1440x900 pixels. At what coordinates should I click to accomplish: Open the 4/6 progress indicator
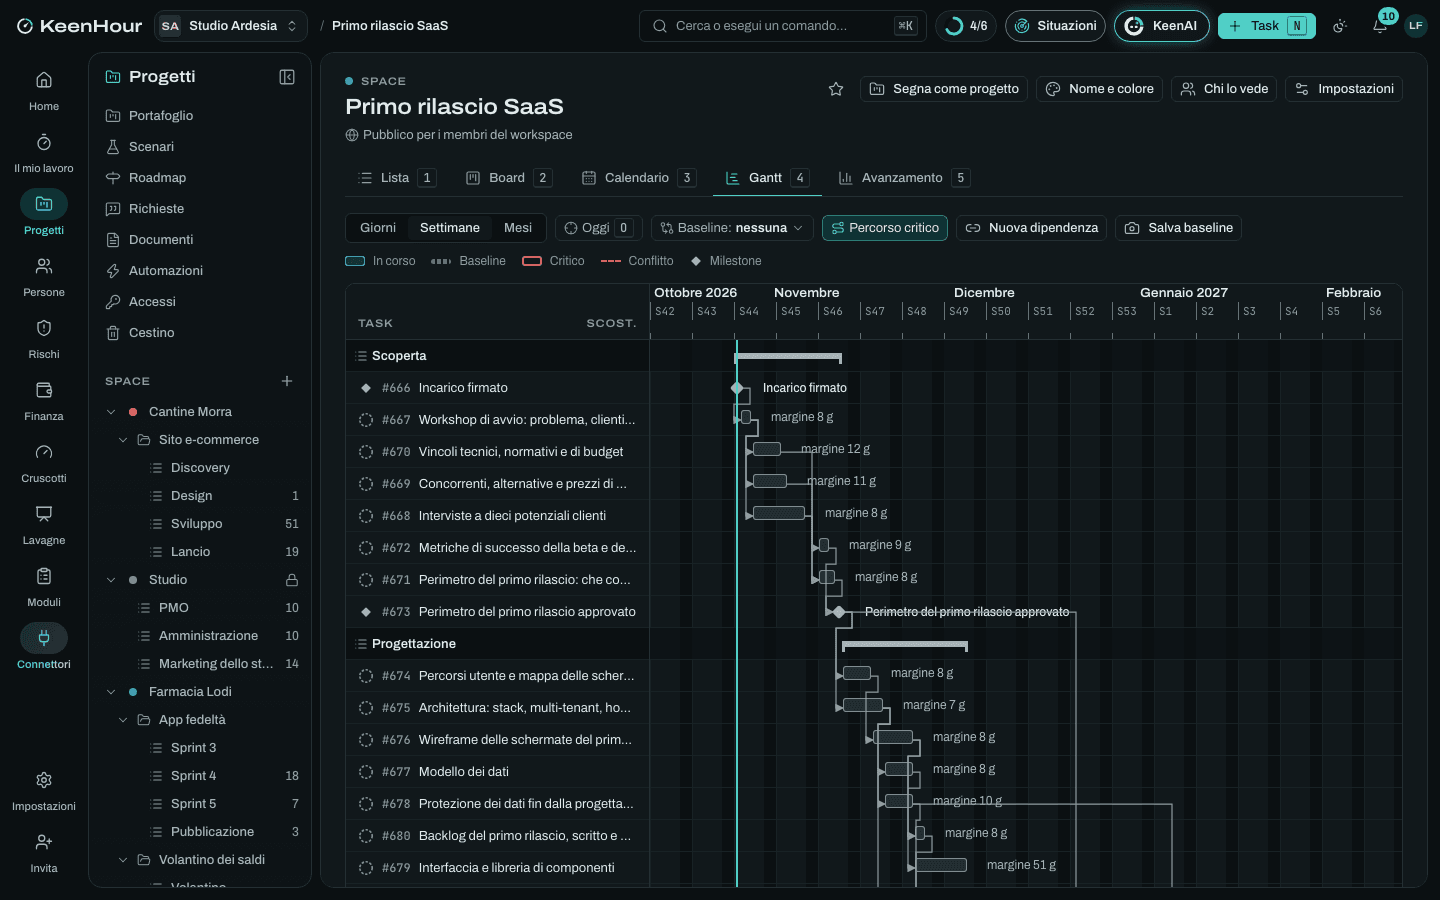[x=966, y=26]
